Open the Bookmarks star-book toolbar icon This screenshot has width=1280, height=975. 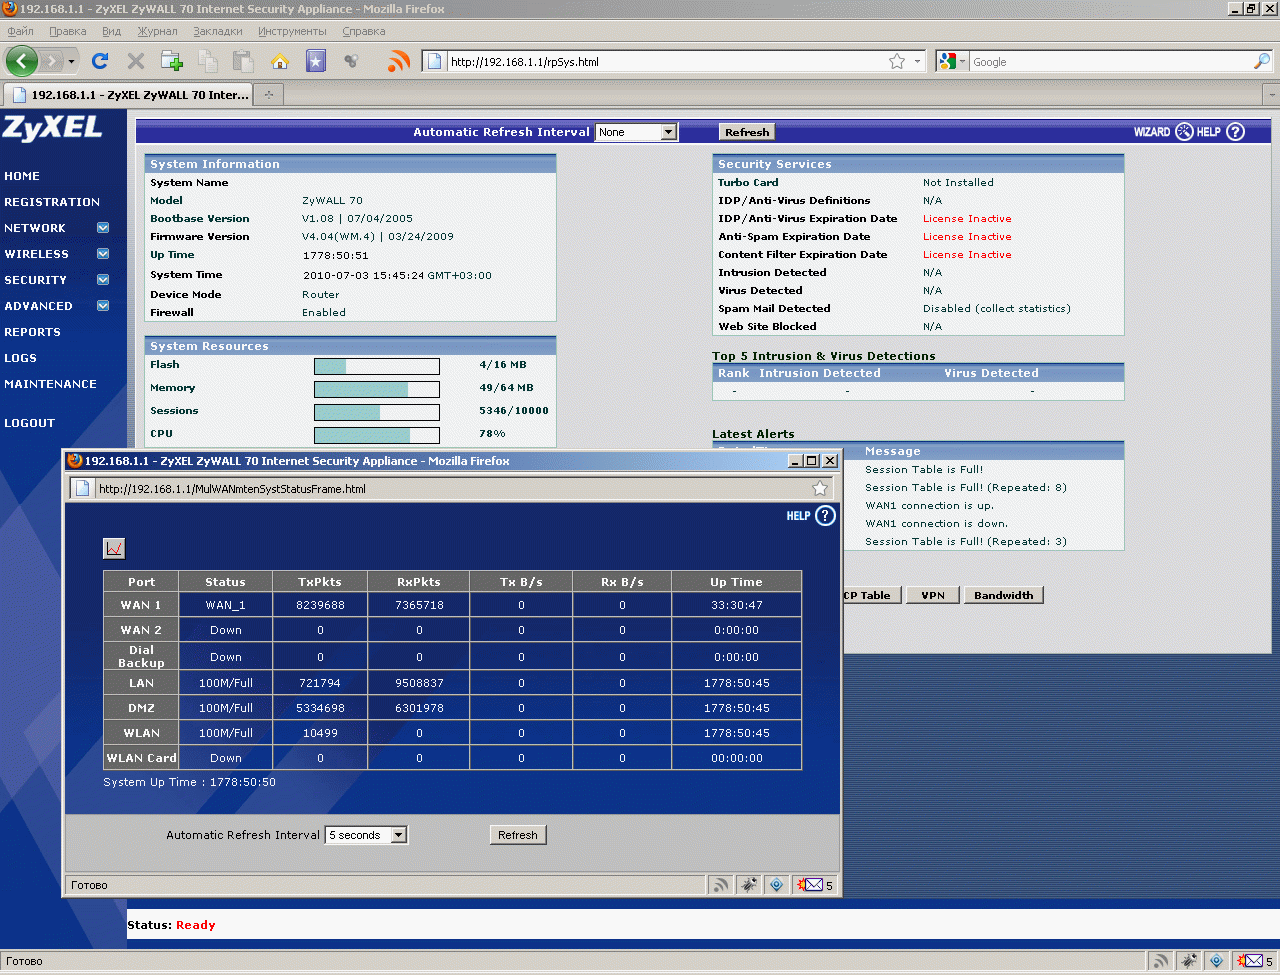pos(316,61)
